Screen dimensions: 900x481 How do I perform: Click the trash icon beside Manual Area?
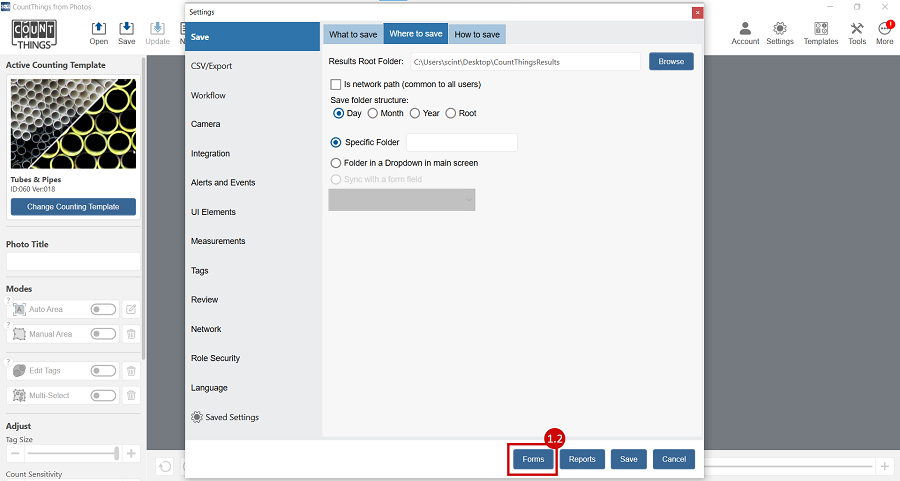click(x=130, y=334)
